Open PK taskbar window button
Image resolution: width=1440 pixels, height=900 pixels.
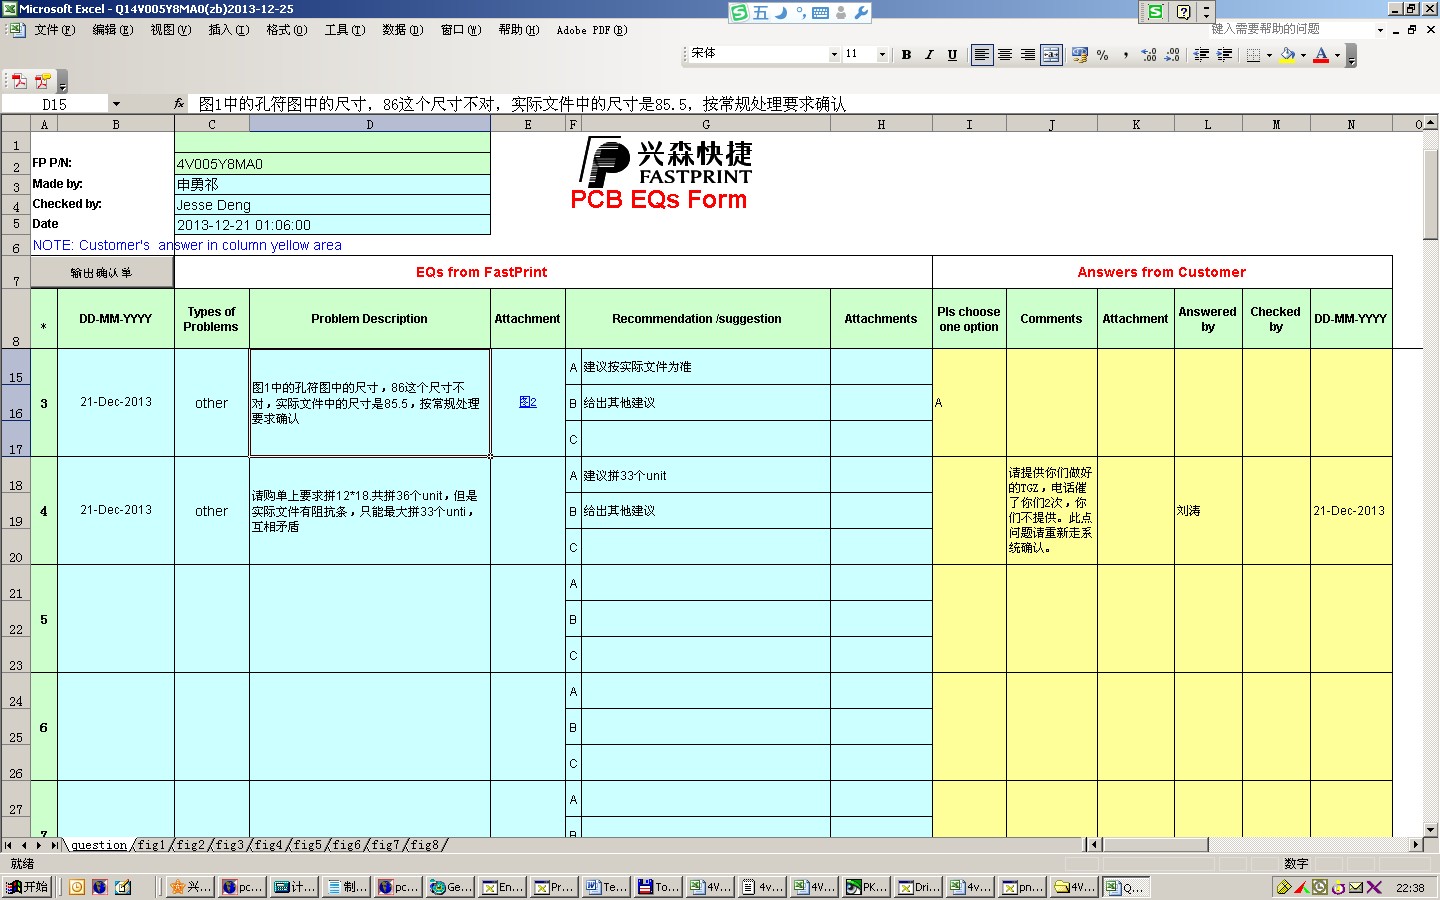pyautogui.click(x=866, y=886)
